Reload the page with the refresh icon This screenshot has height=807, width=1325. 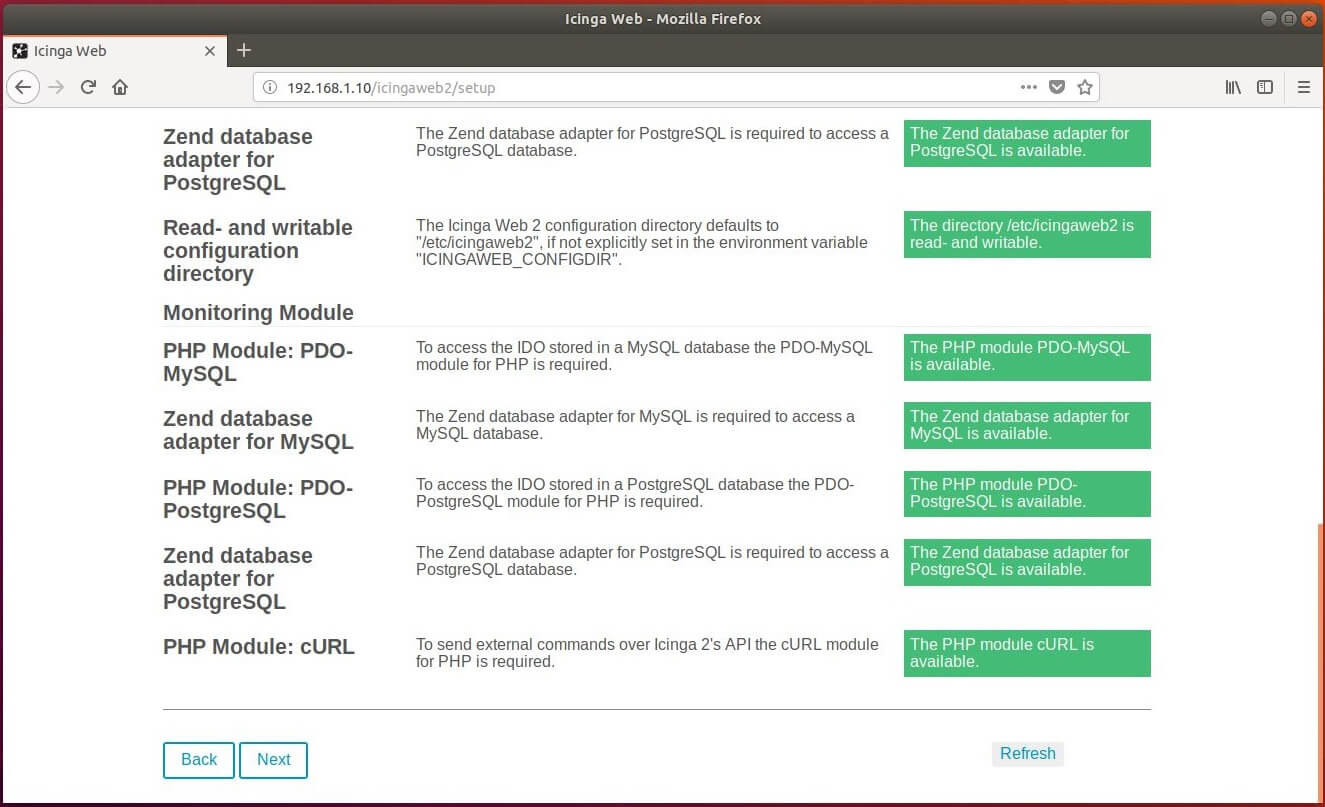pyautogui.click(x=88, y=87)
